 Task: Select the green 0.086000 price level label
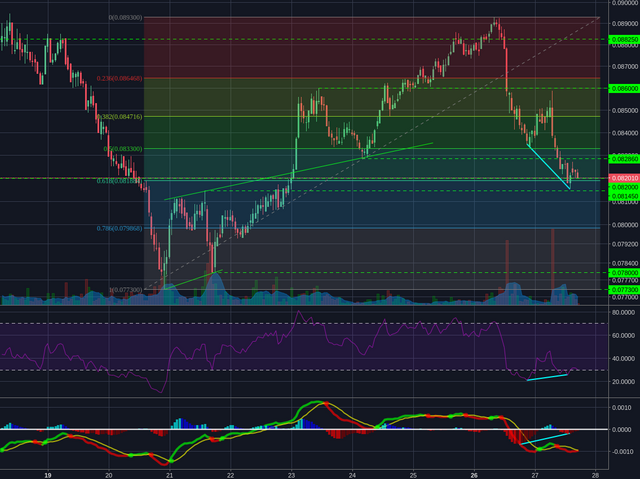click(624, 88)
